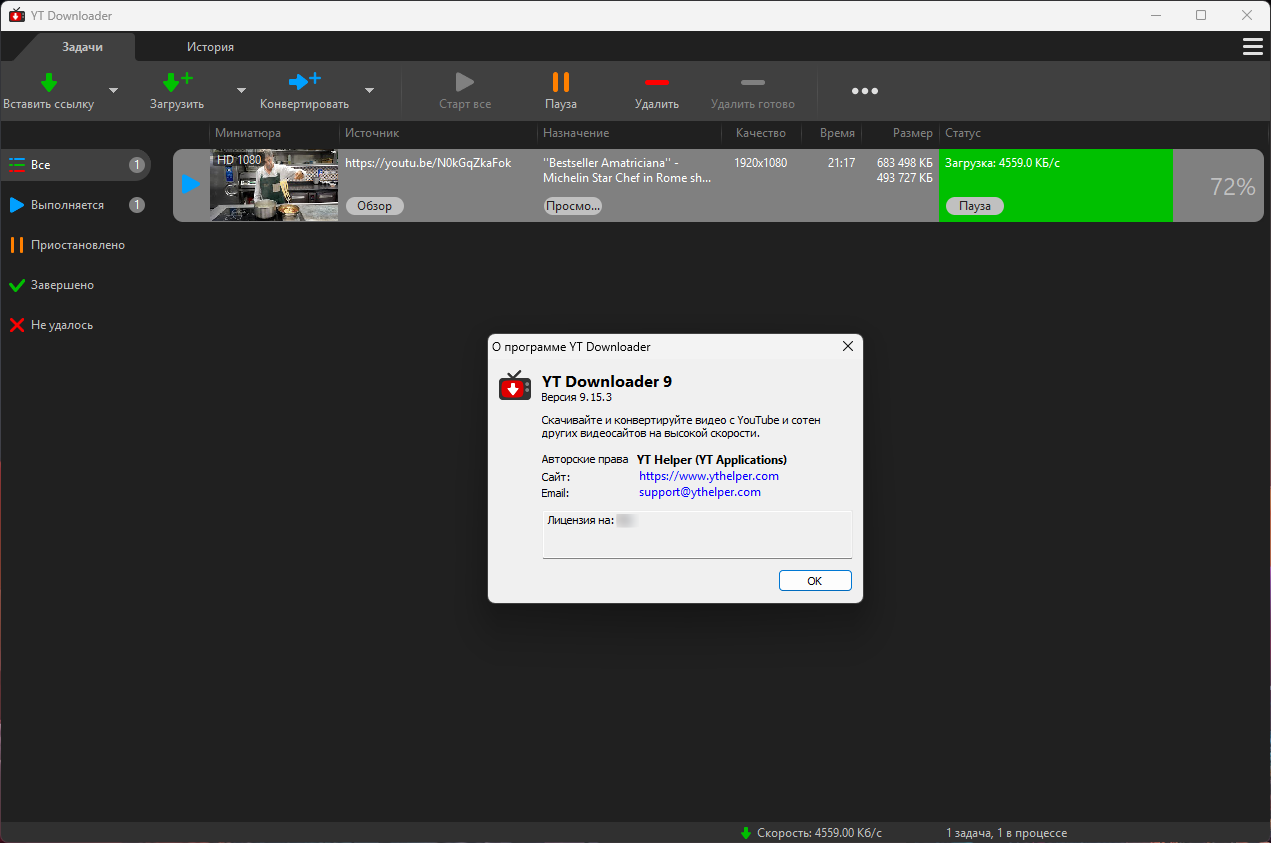1271x843 pixels.
Task: Click the Просмо... button in task row
Action: click(572, 206)
